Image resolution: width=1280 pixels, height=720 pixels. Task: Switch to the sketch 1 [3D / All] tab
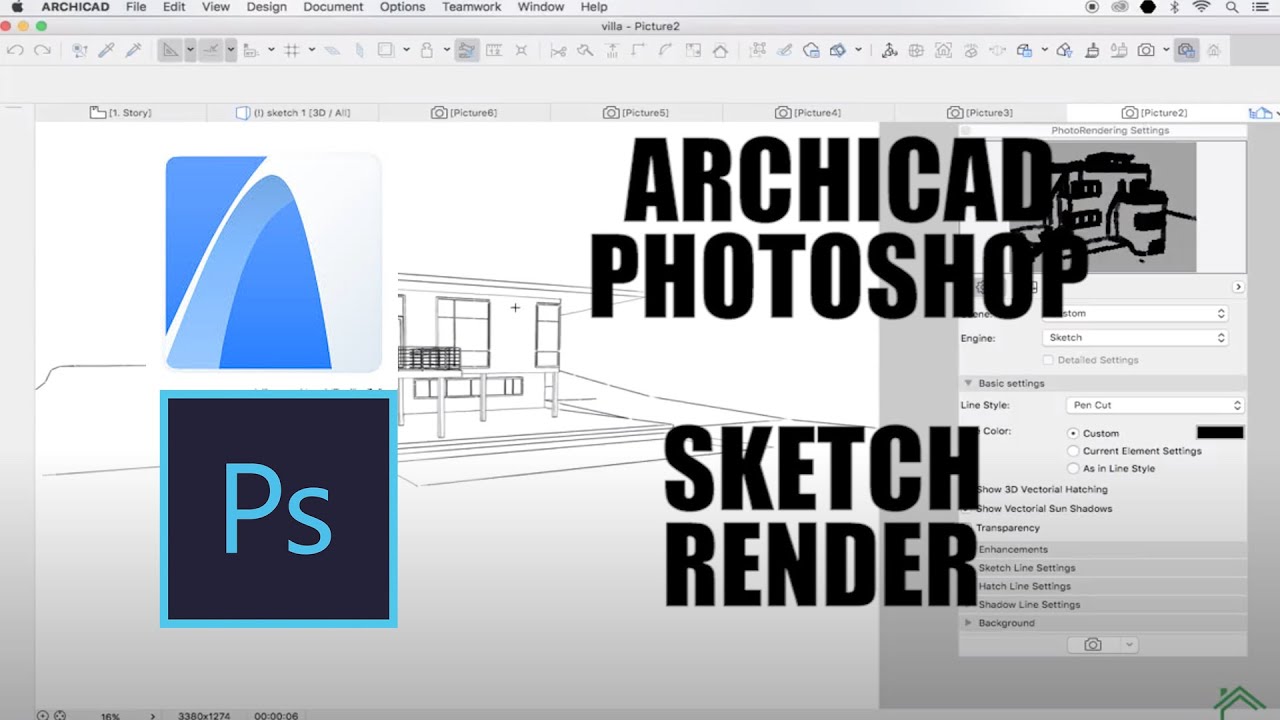click(x=292, y=113)
